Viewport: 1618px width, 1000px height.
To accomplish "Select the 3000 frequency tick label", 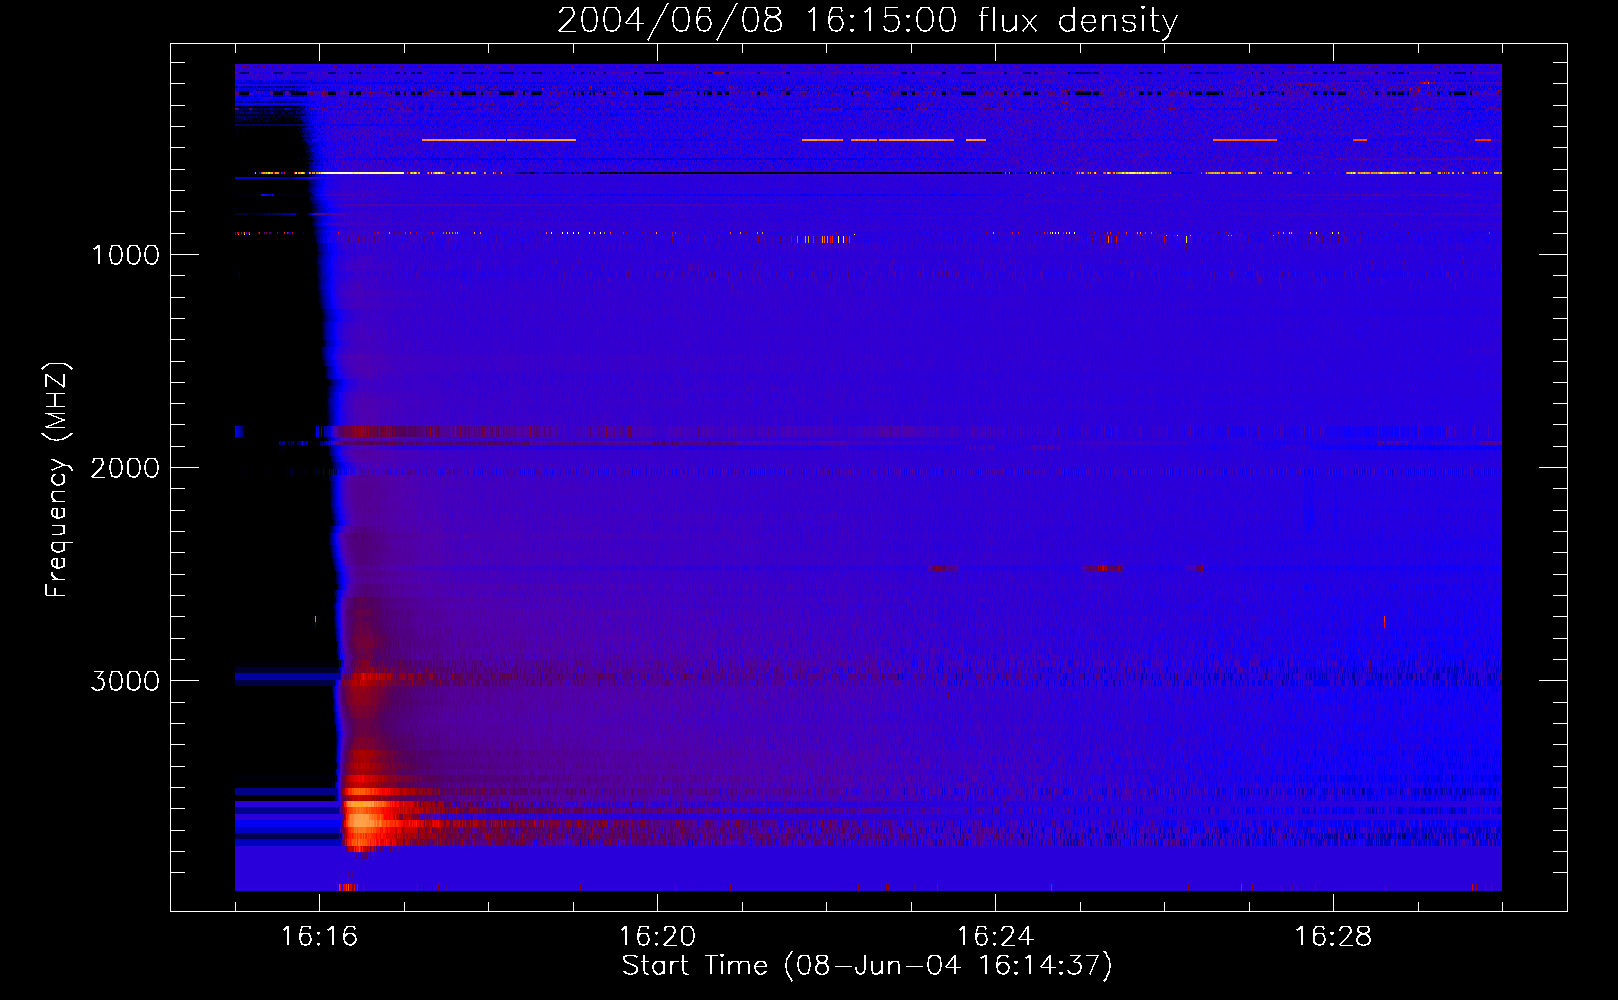I will [x=125, y=681].
